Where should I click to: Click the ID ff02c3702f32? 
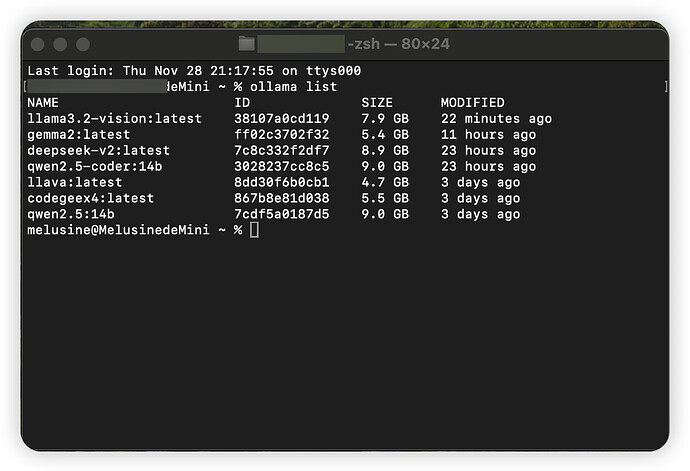[x=282, y=134]
